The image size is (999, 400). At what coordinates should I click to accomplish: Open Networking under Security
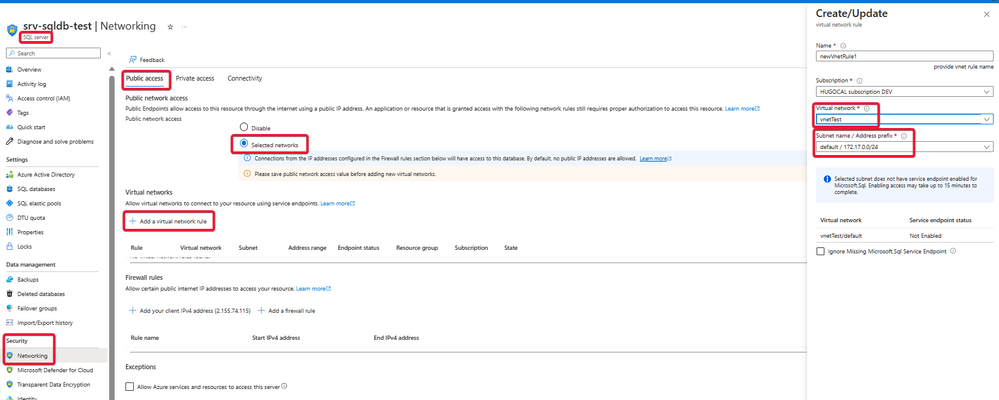[32, 355]
